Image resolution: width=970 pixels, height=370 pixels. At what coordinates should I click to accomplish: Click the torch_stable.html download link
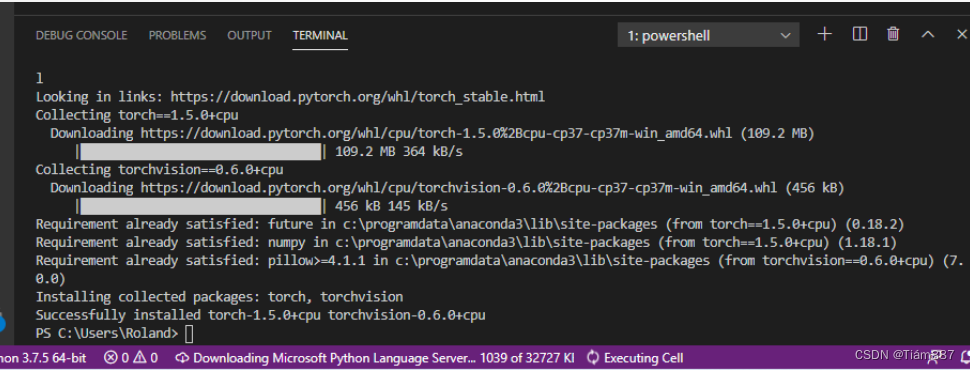coord(358,97)
